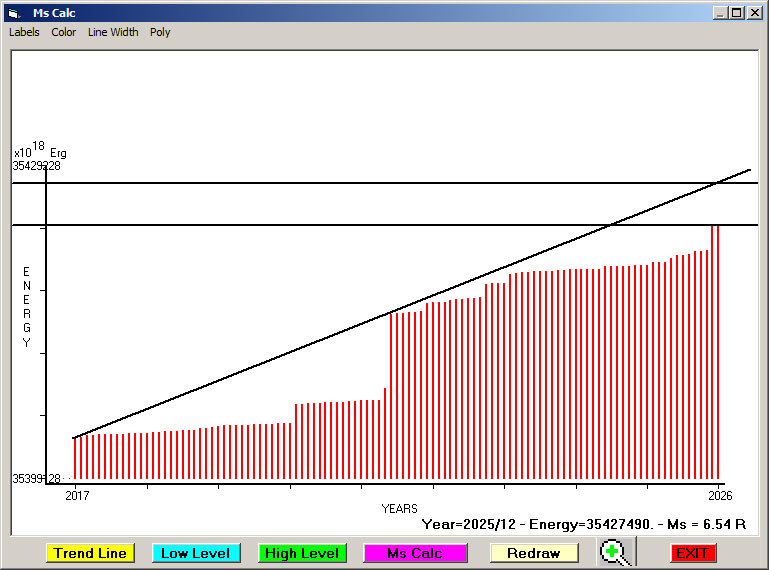
Task: Open the Poly menu
Action: click(160, 32)
